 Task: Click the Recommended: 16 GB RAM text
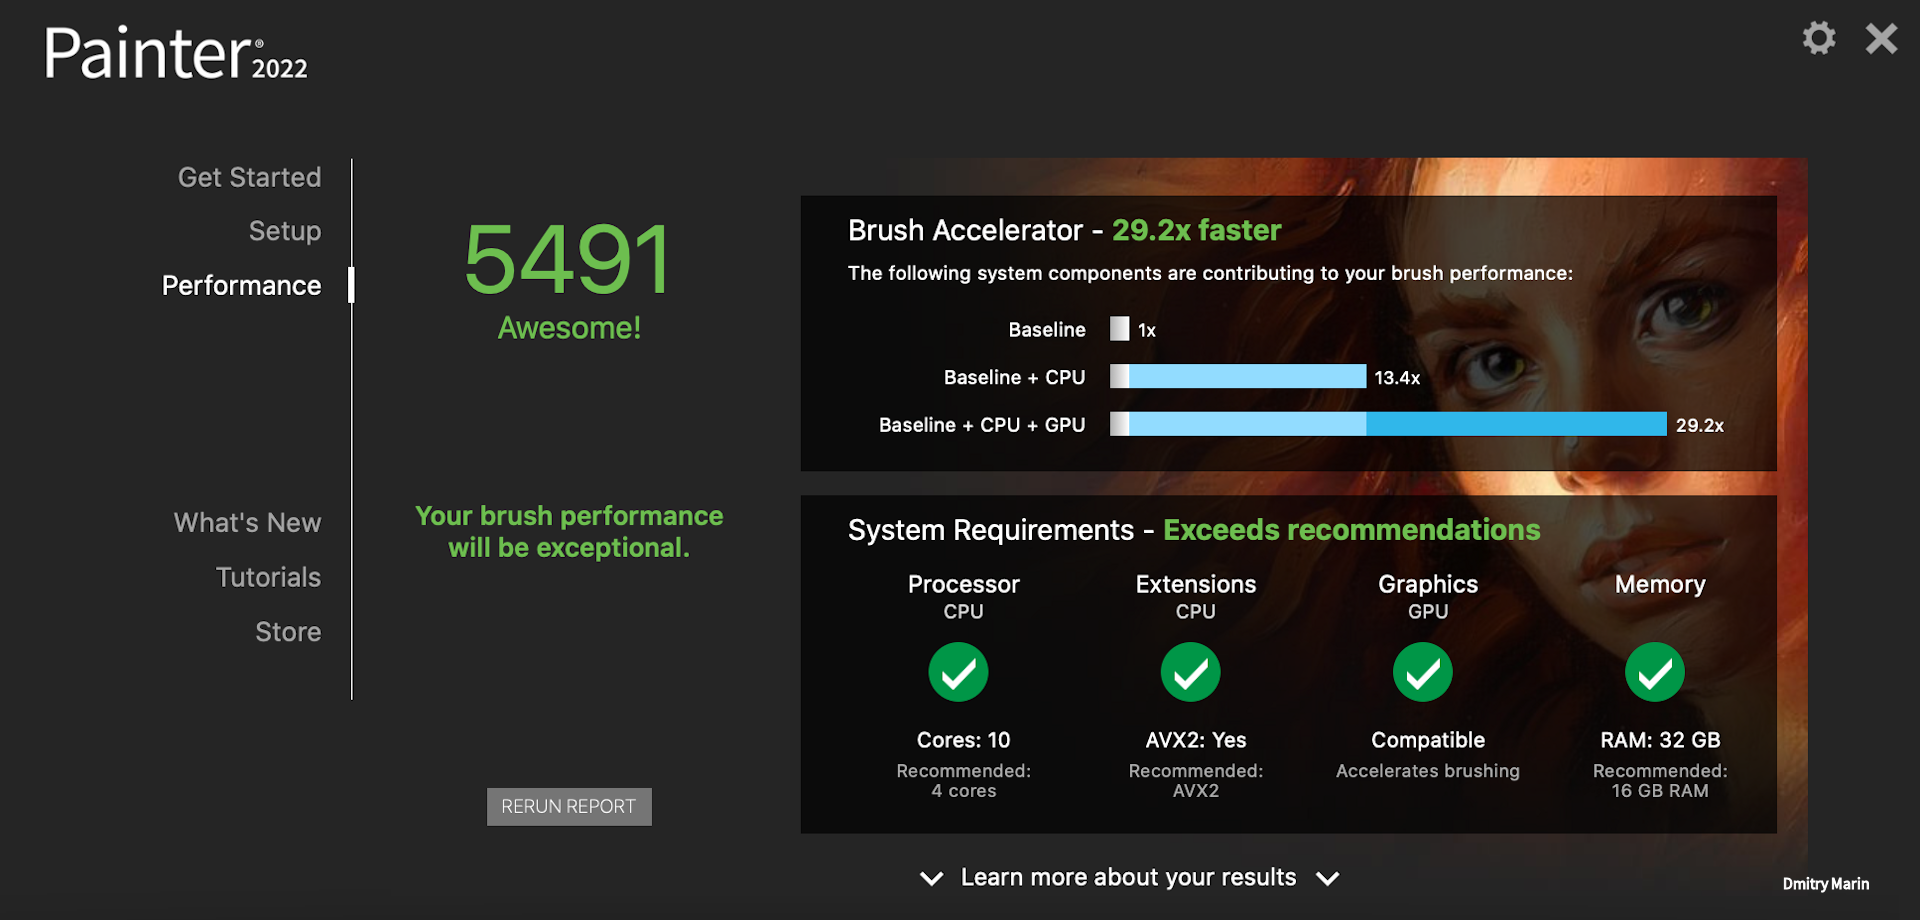tap(1660, 781)
